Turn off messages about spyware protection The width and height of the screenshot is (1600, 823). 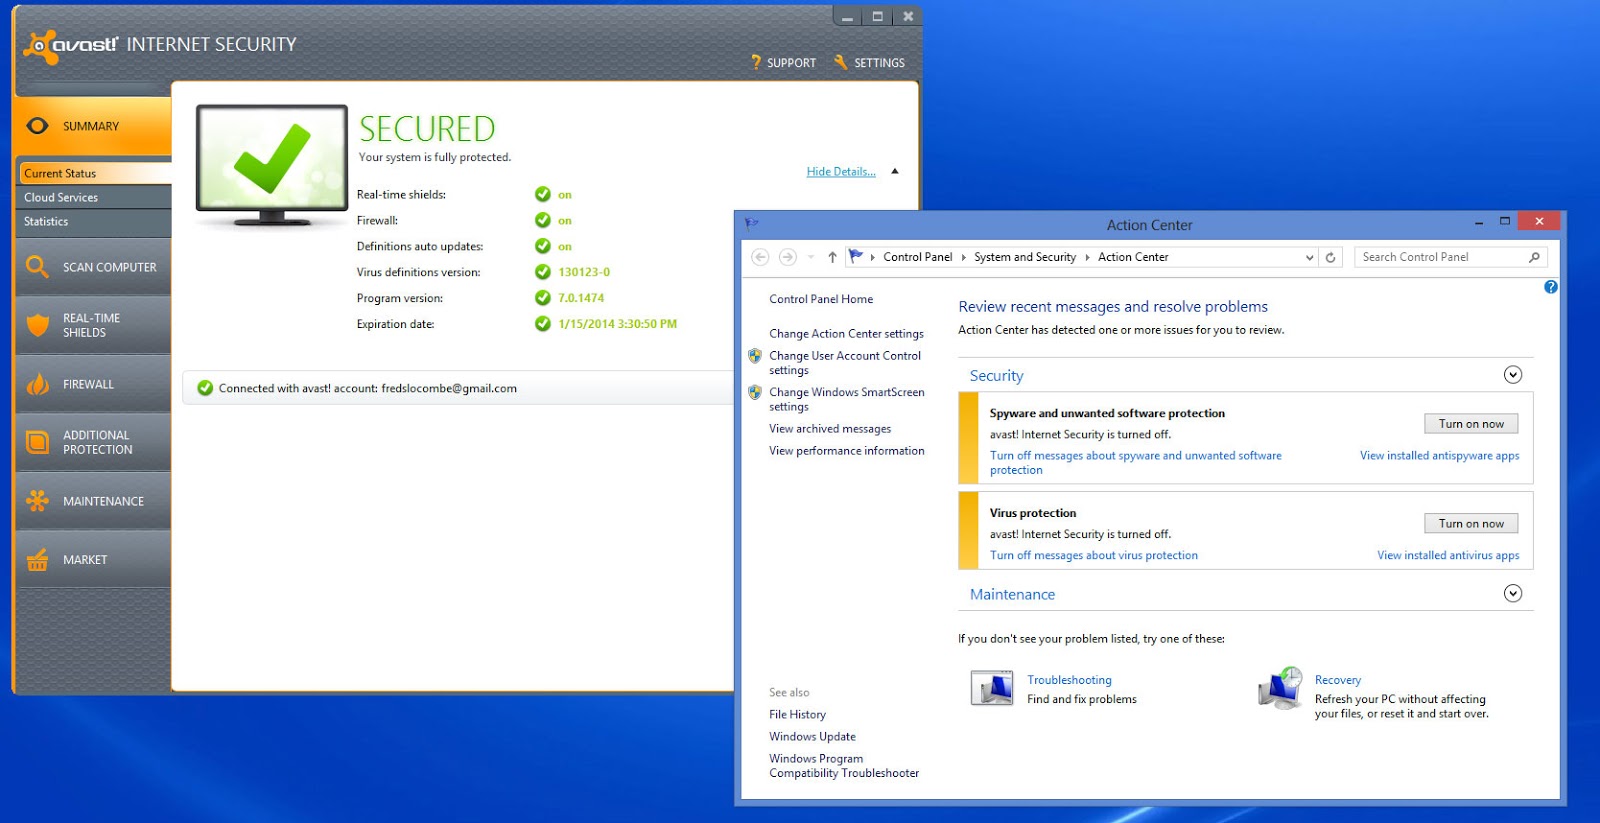1135,463
